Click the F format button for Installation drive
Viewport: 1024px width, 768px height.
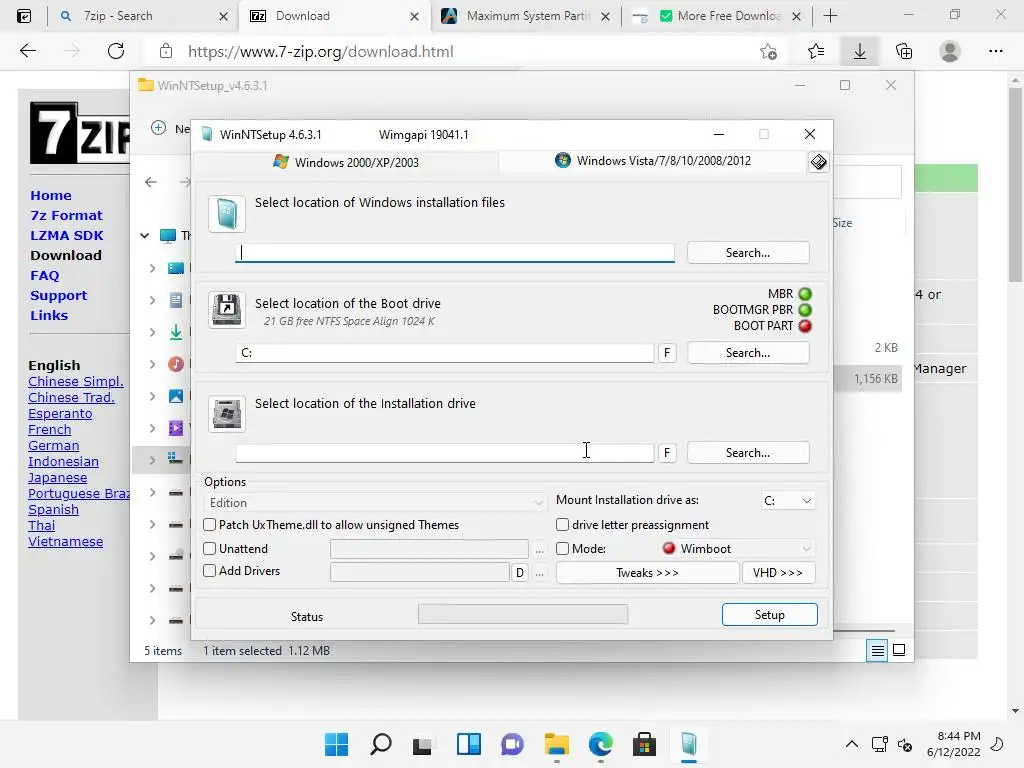[667, 453]
